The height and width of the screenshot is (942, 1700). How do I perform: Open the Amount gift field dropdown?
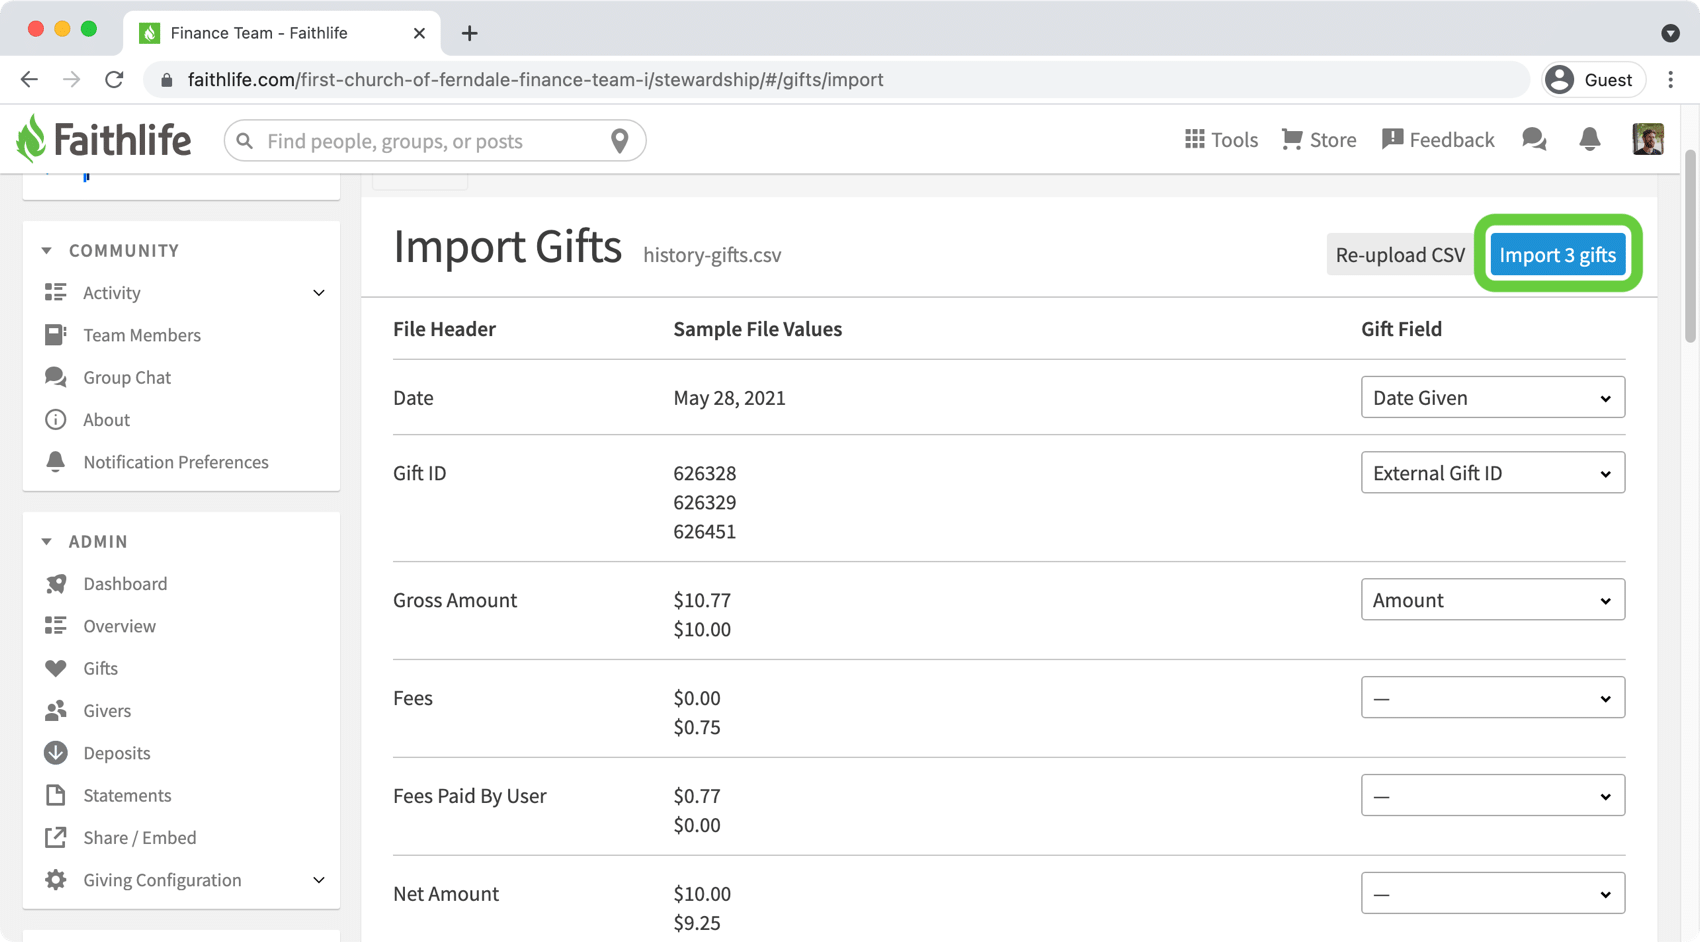[x=1492, y=599]
